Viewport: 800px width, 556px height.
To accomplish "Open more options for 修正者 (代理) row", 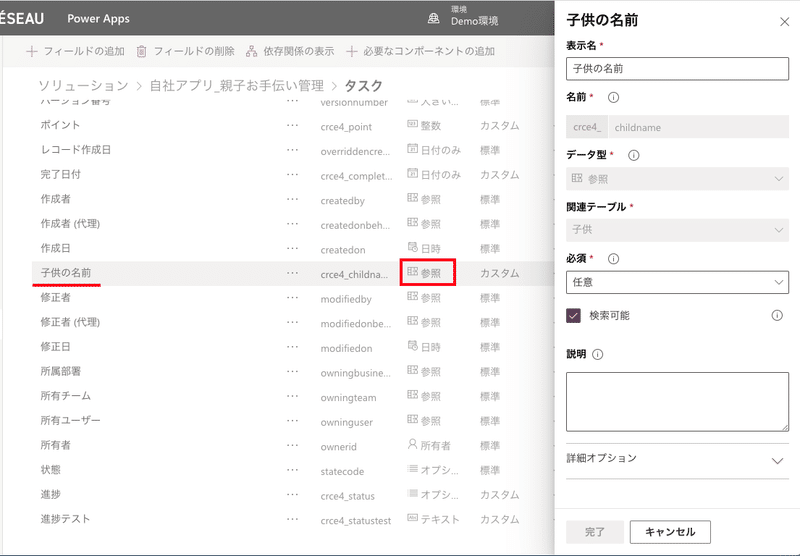I will click(292, 322).
